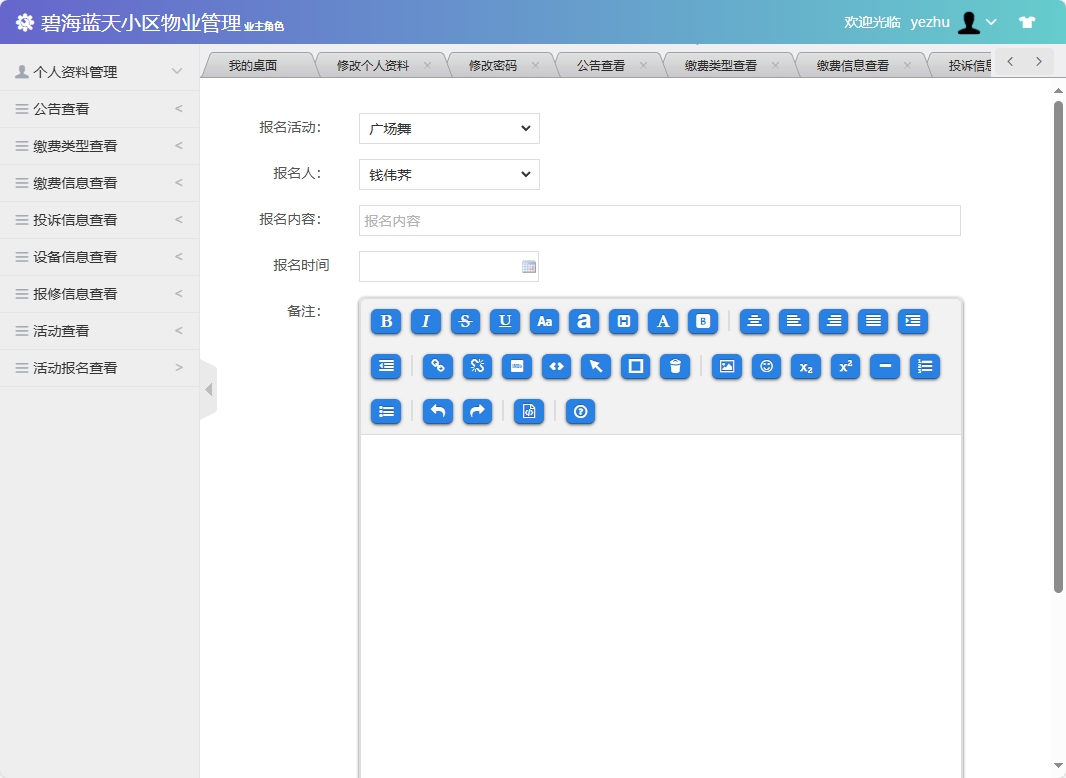
Task: Switch to the 我的桌面 tab
Action: tap(256, 62)
